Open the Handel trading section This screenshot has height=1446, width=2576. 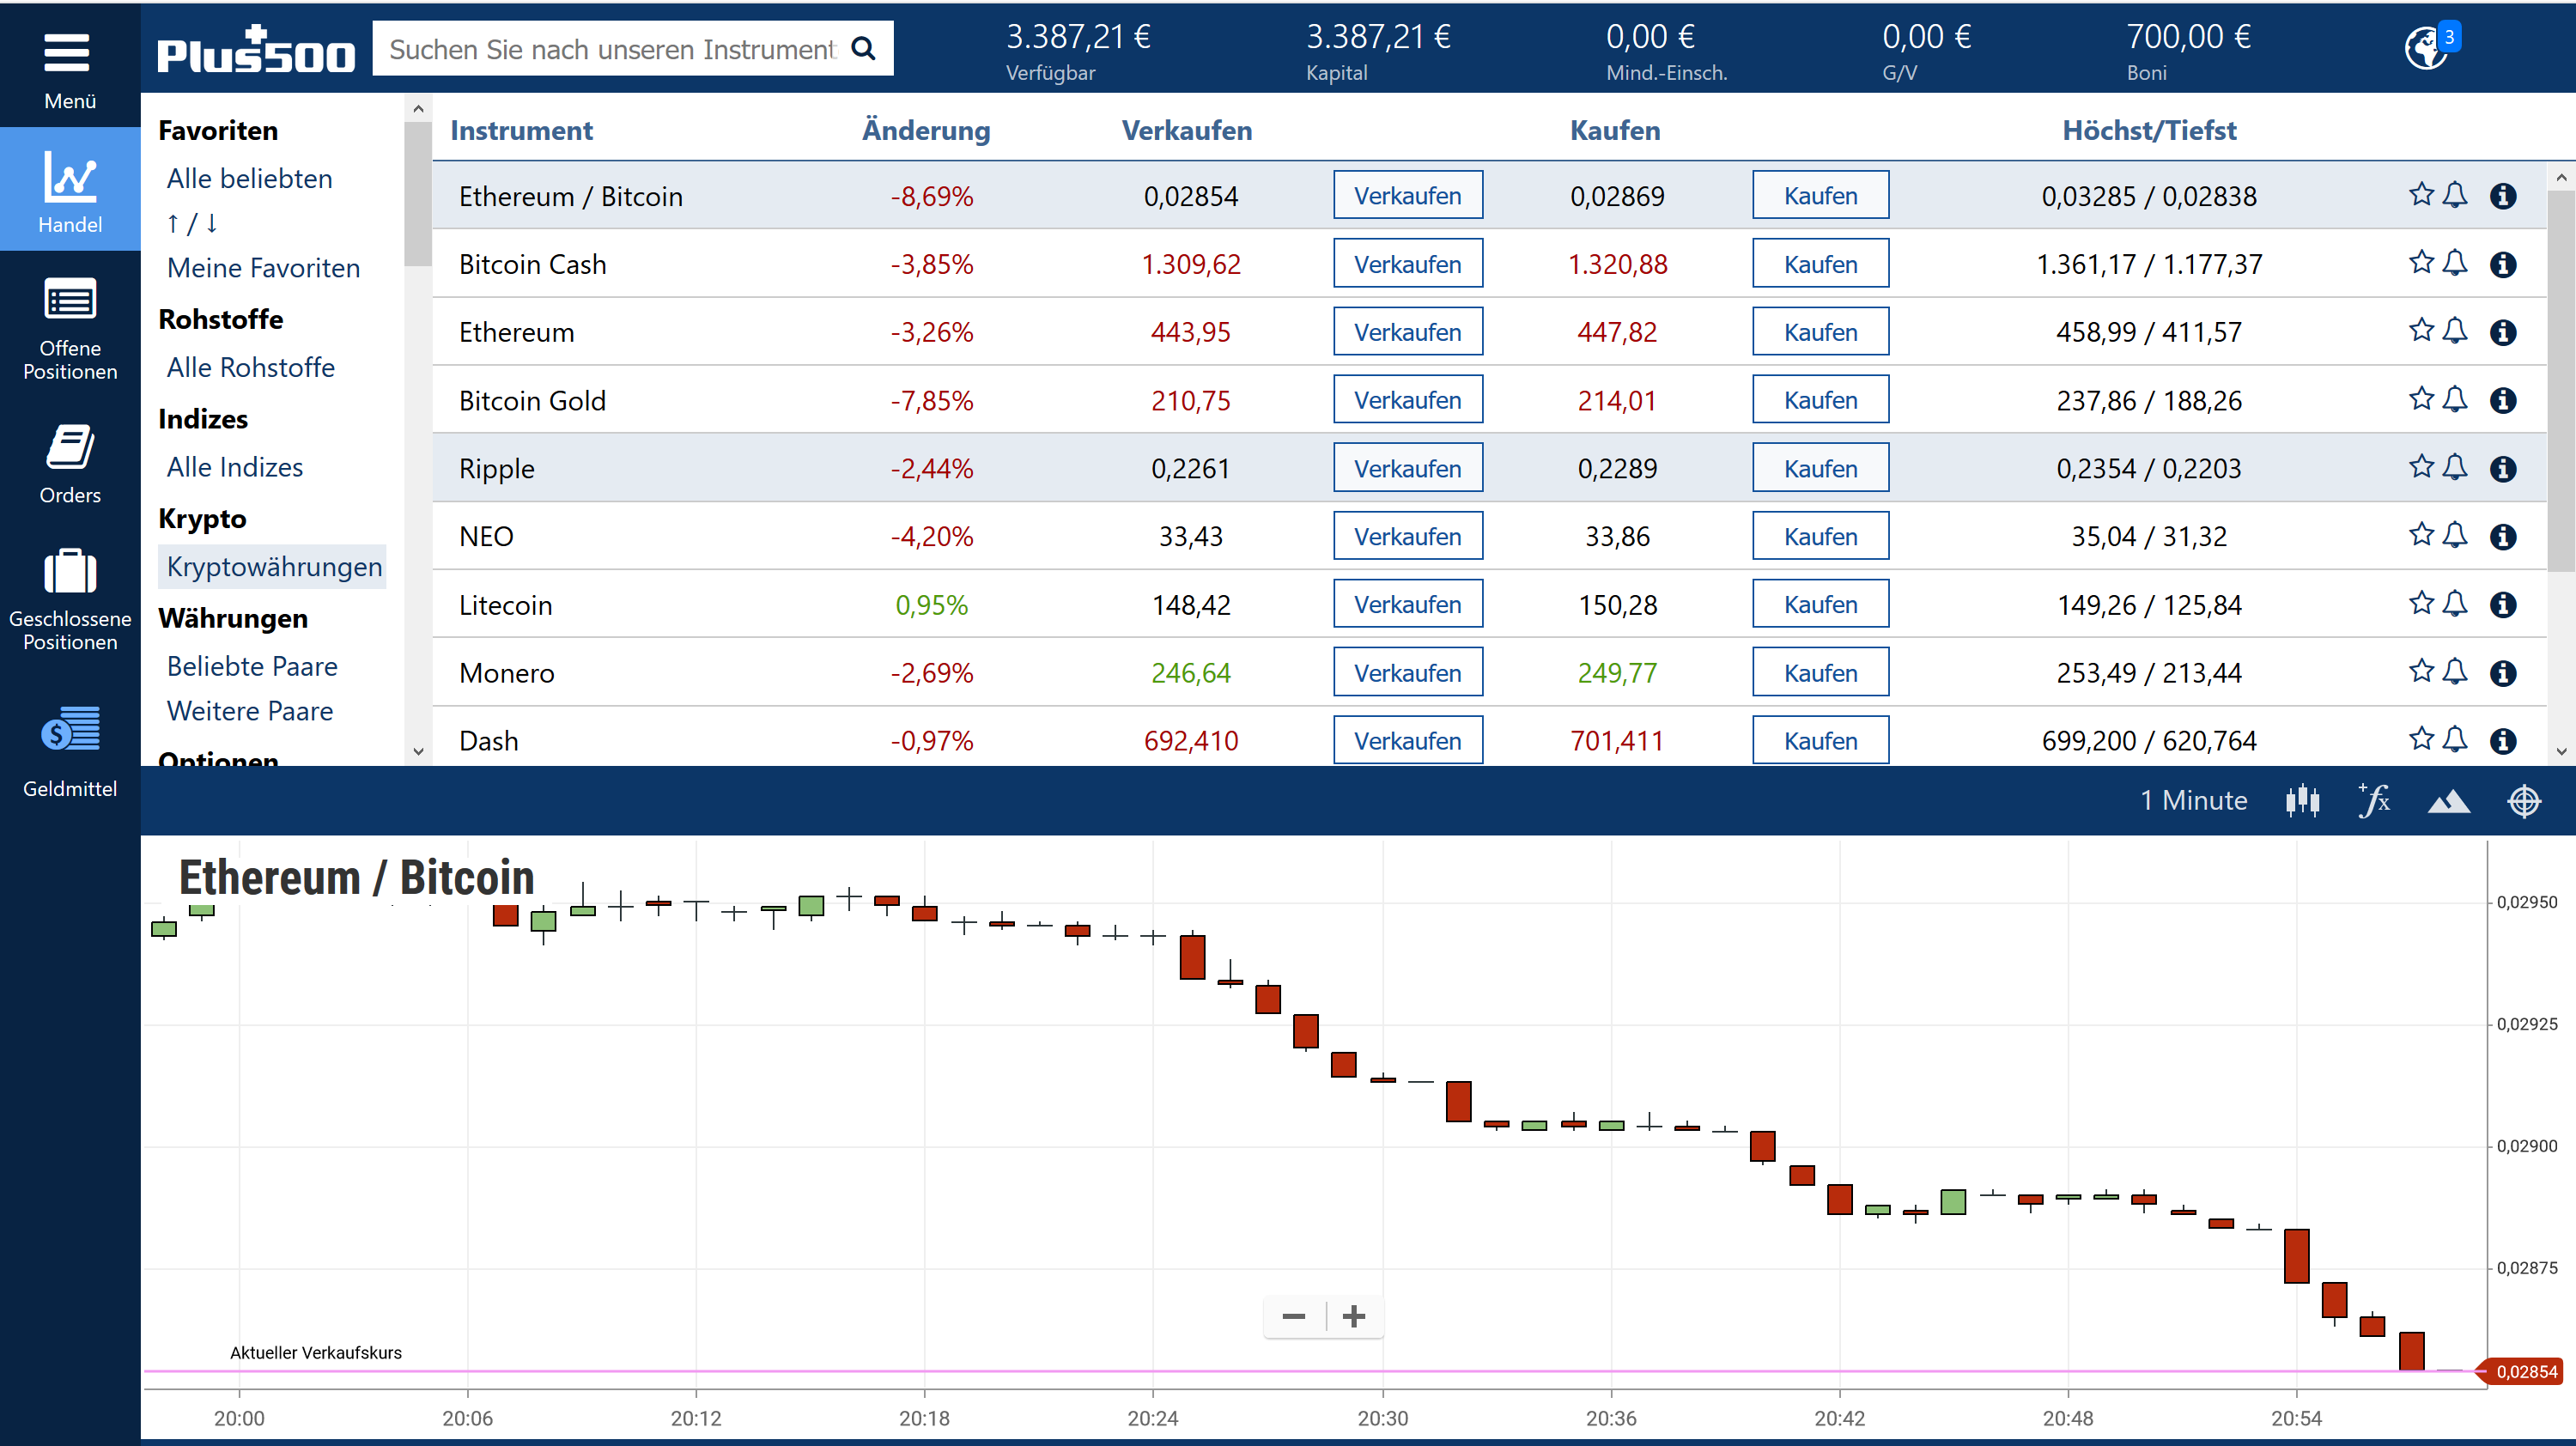click(x=70, y=190)
